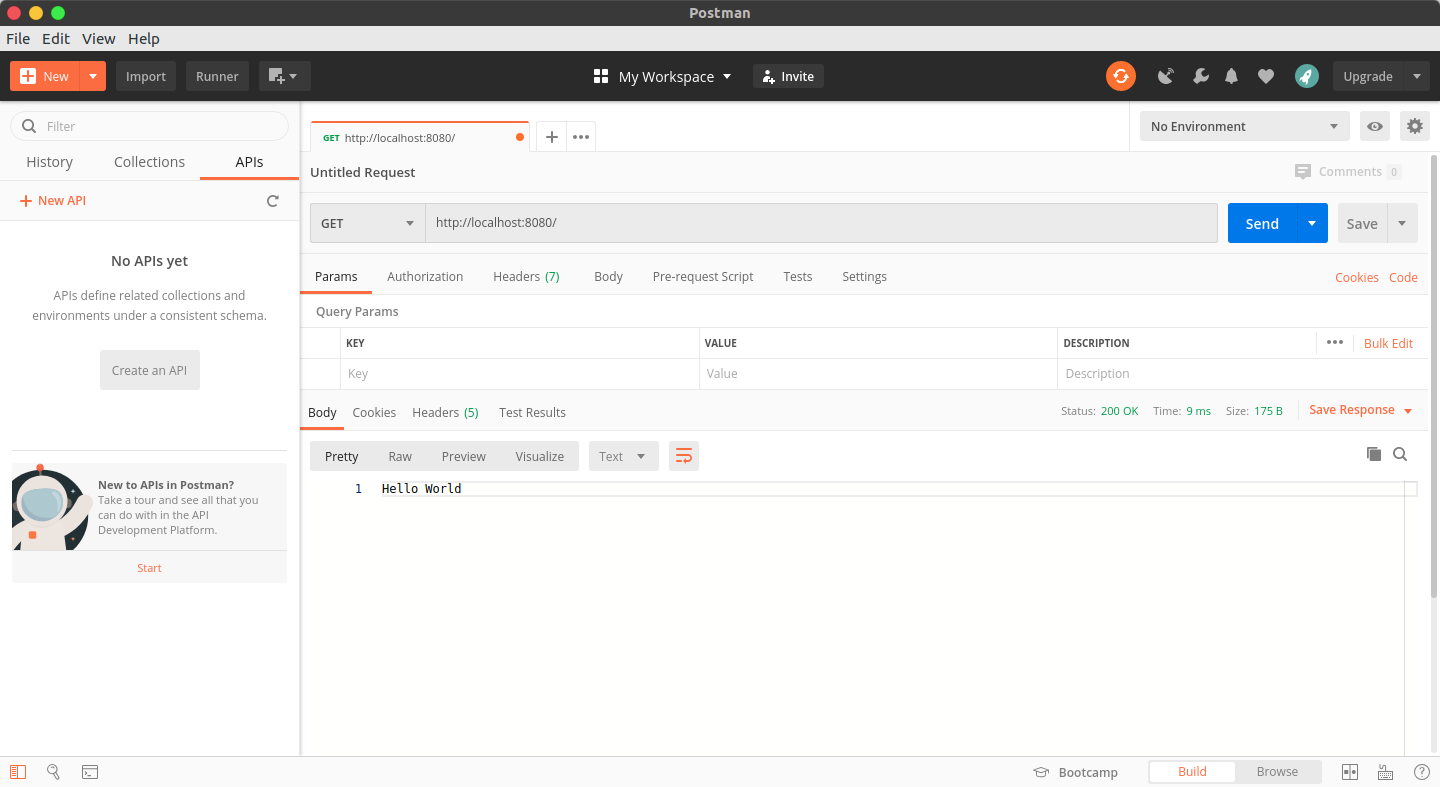This screenshot has height=787, width=1440.
Task: Open the Help menu
Action: (x=144, y=38)
